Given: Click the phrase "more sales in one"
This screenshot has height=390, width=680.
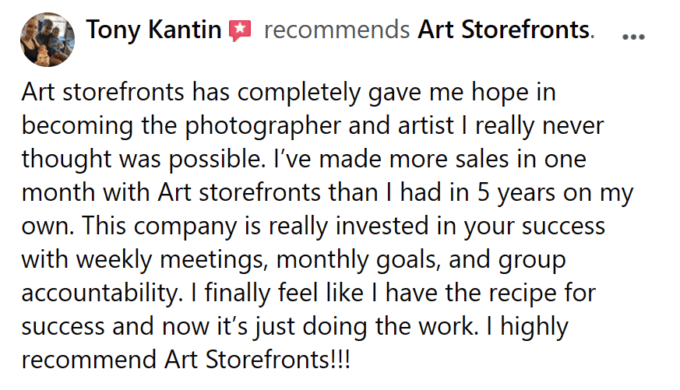Looking at the screenshot, I should [487, 160].
